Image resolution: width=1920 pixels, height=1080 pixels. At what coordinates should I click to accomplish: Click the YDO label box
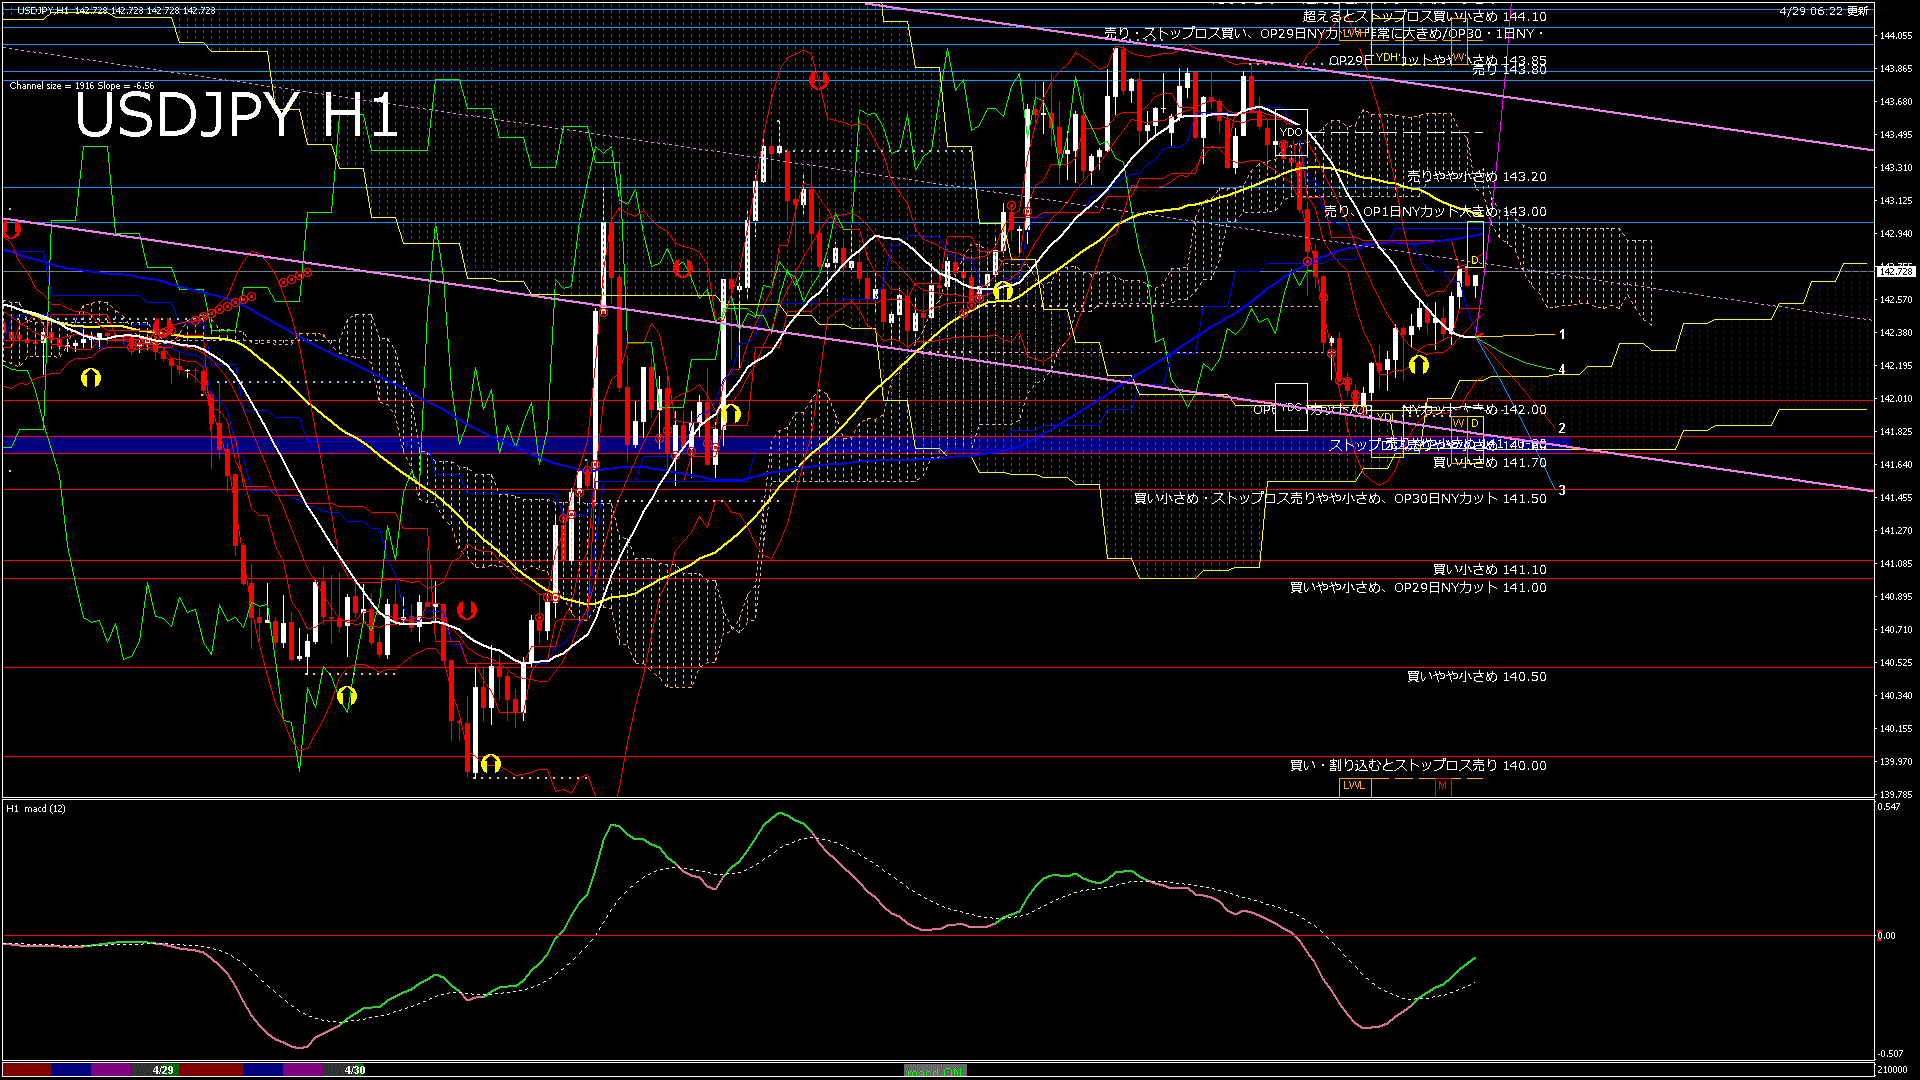click(1291, 131)
